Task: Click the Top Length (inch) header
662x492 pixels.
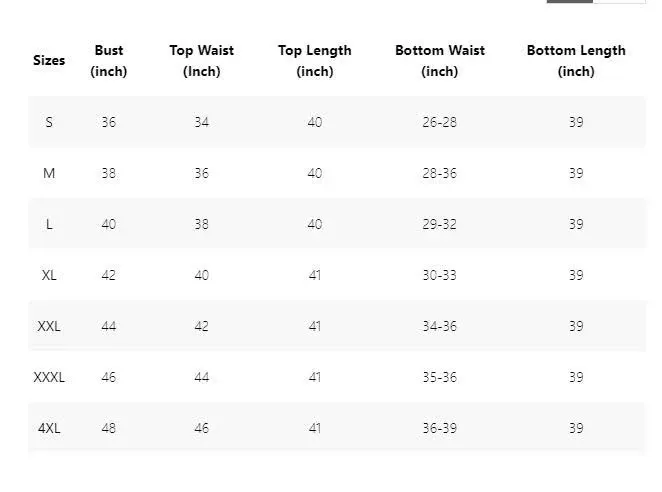Action: tap(315, 61)
